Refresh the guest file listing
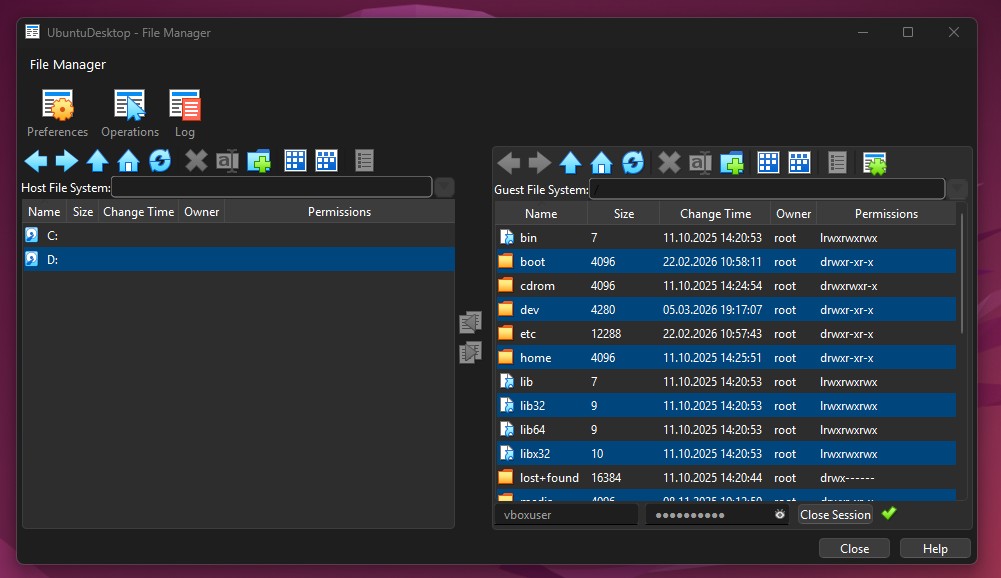 [x=633, y=162]
